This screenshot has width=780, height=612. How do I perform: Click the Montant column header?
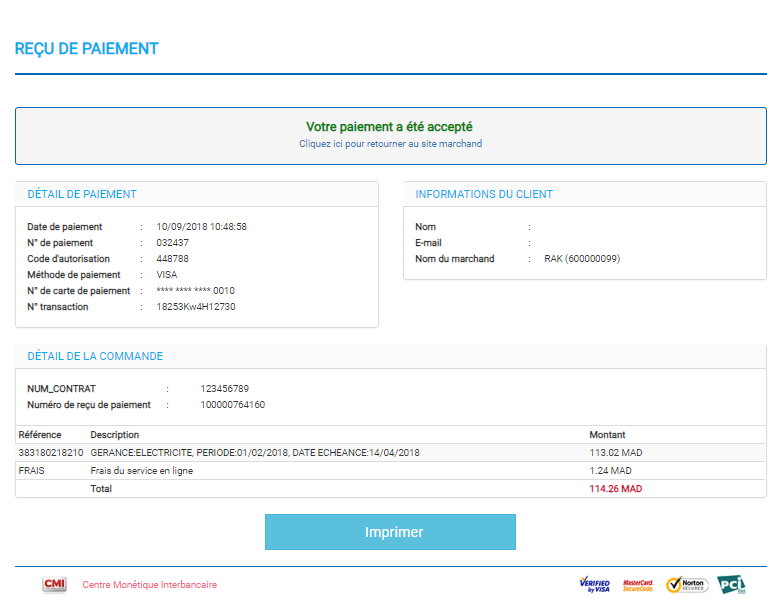pos(607,435)
